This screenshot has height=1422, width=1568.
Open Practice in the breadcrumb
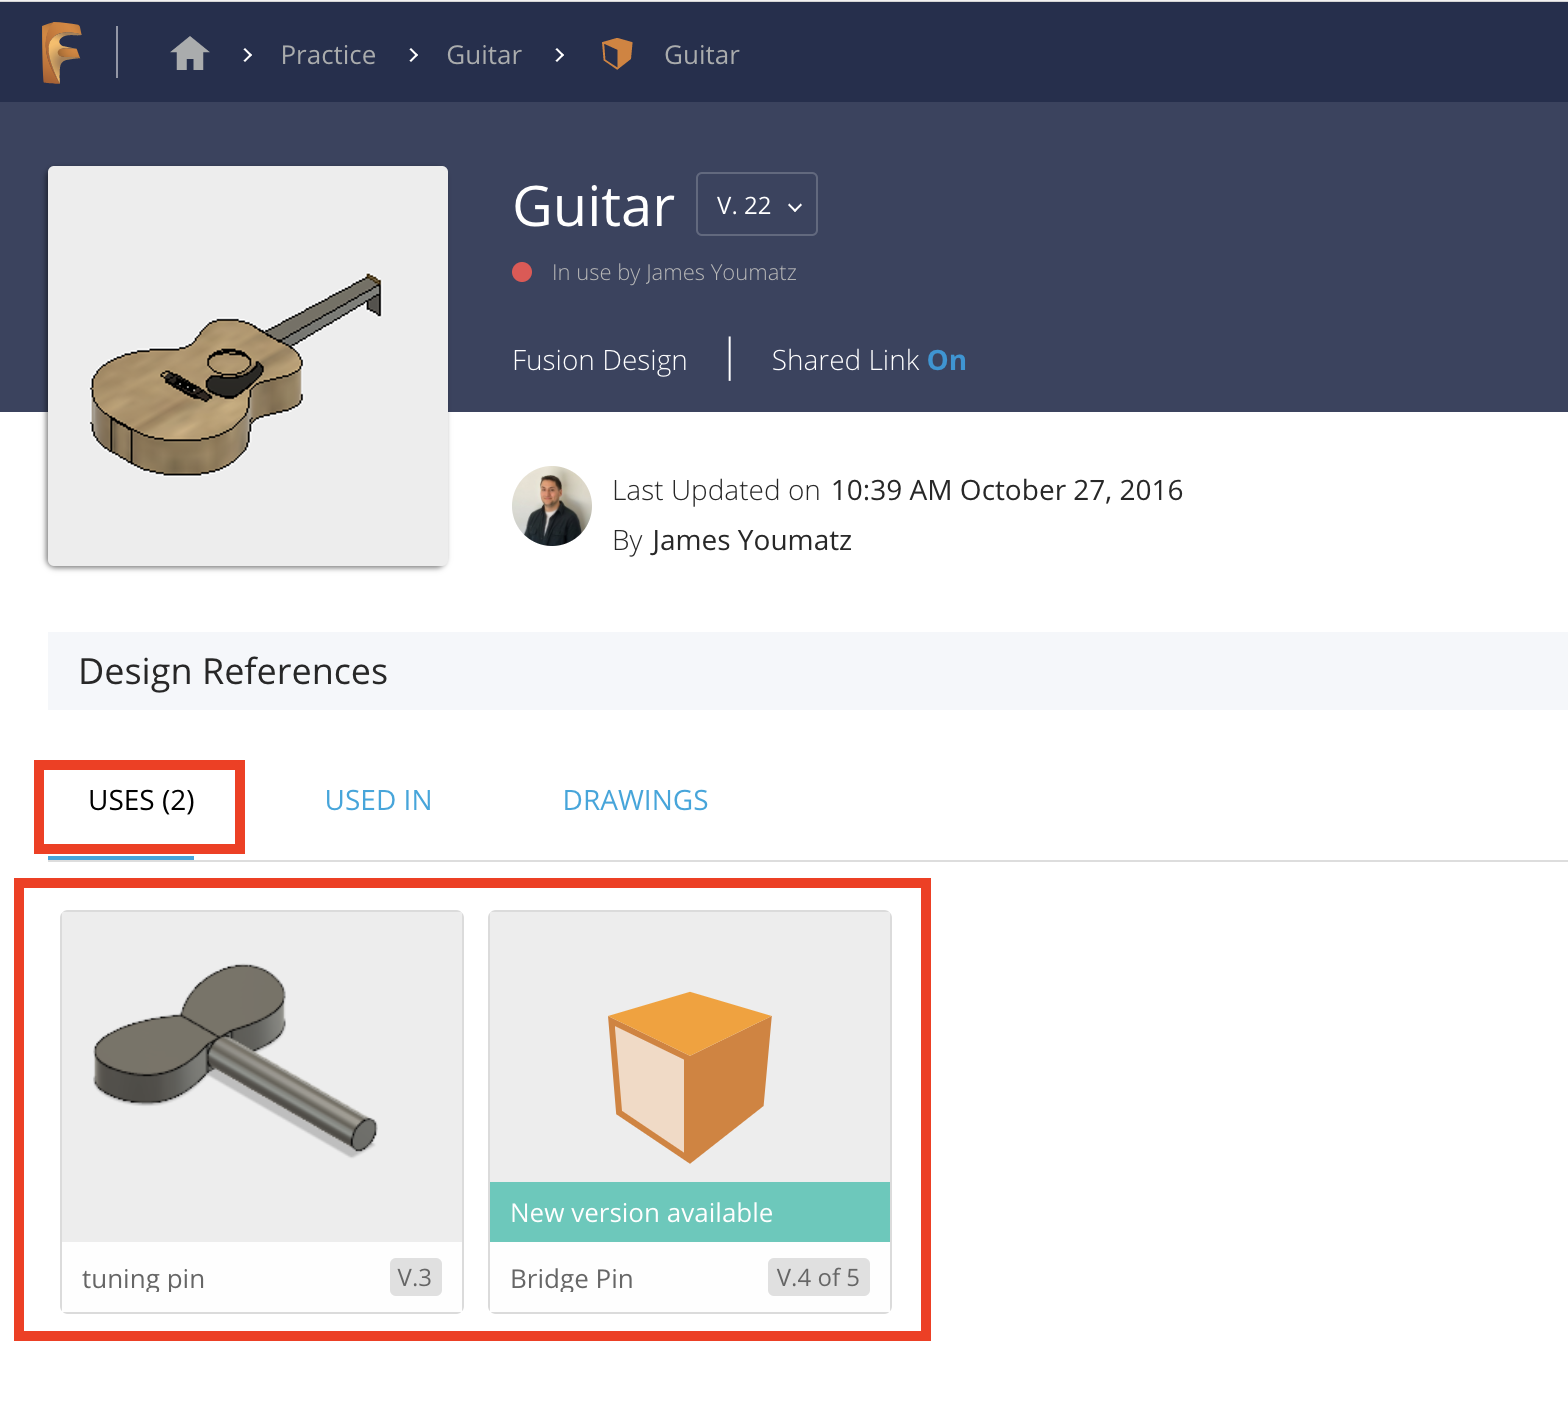pos(328,55)
